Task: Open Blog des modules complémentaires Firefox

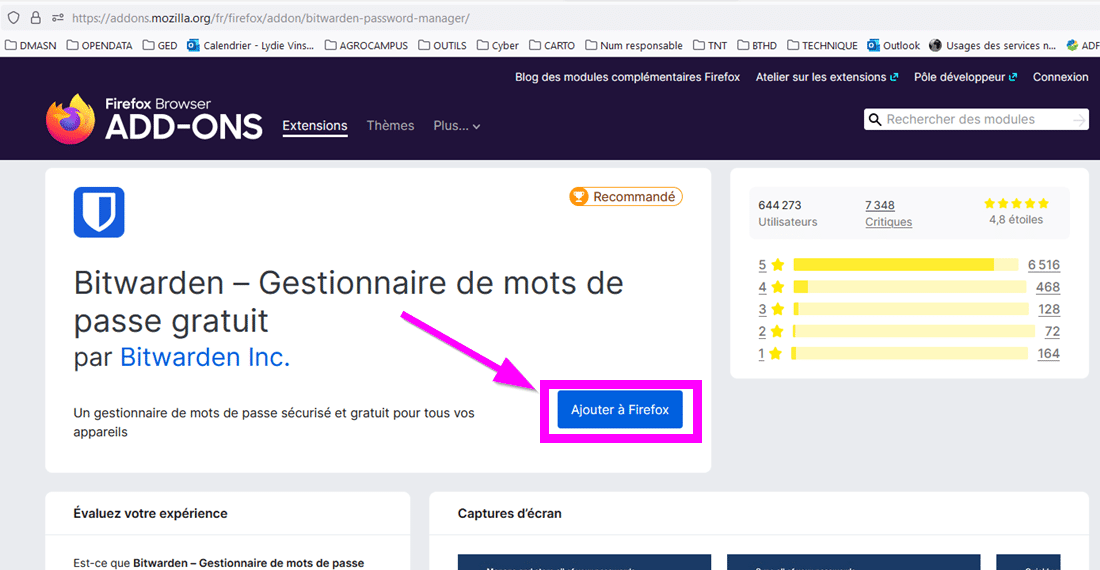Action: [627, 77]
